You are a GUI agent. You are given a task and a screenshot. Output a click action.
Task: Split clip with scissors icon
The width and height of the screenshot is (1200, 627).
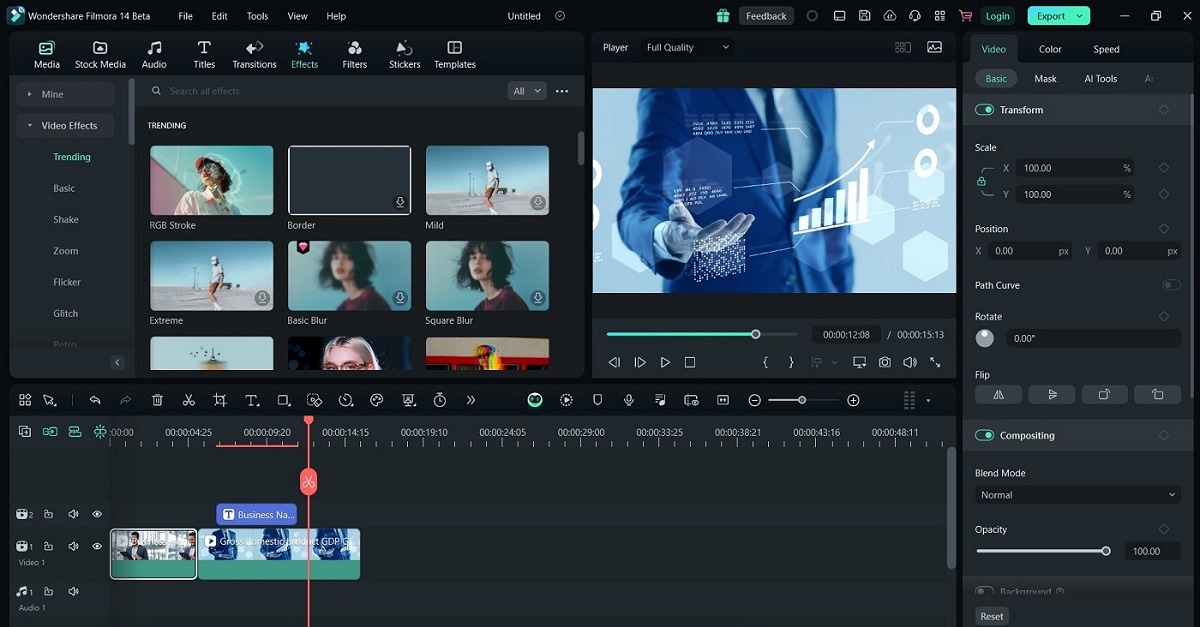tap(188, 400)
